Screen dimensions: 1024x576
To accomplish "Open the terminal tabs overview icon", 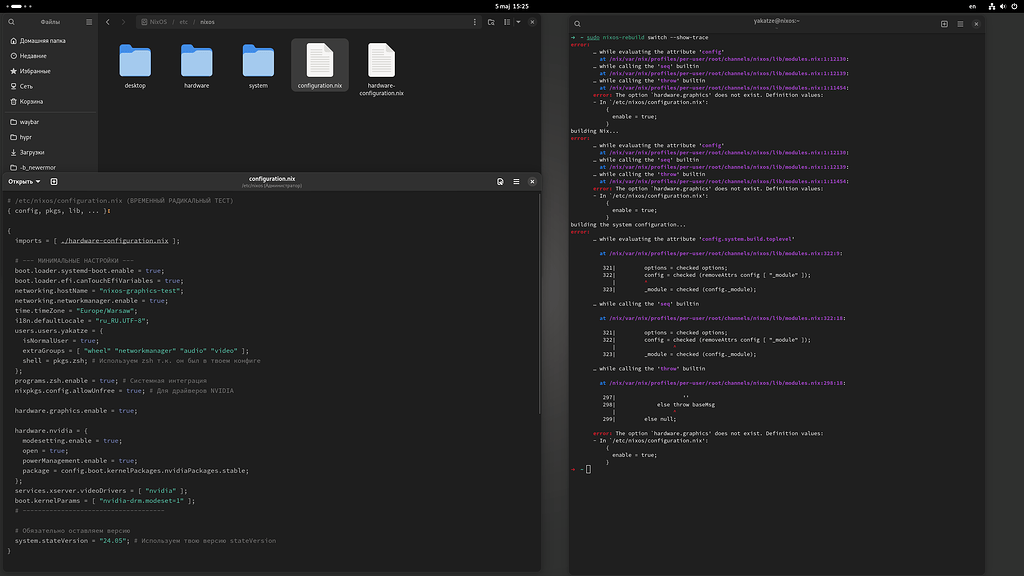I will pyautogui.click(x=959, y=22).
